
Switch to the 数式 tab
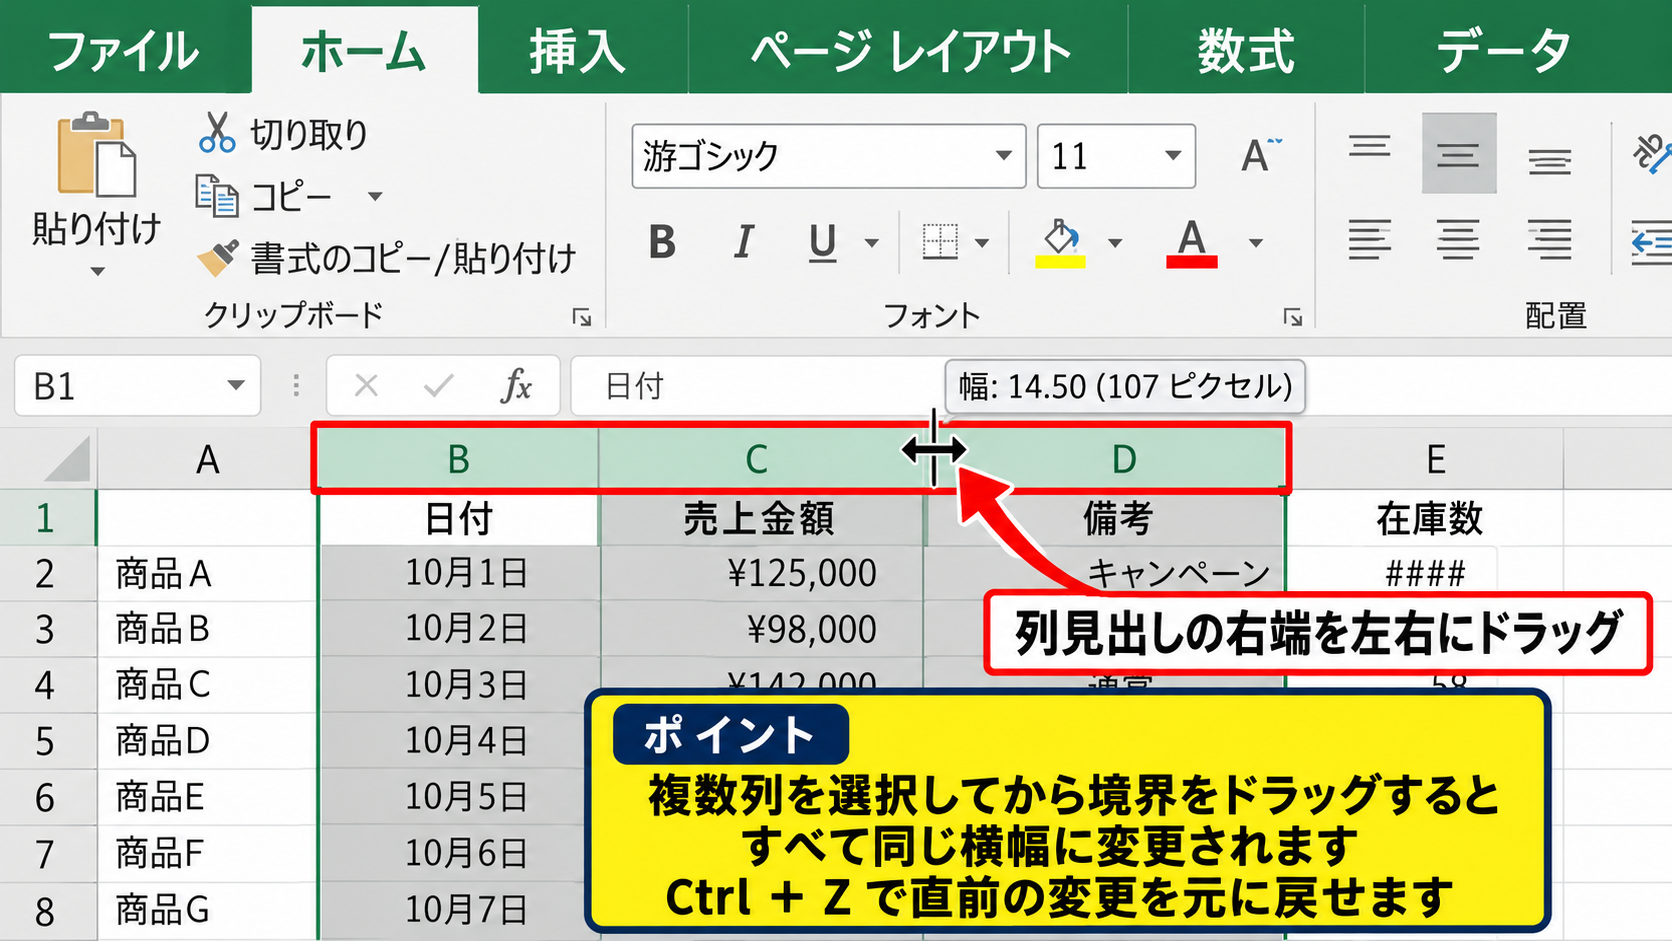1246,50
